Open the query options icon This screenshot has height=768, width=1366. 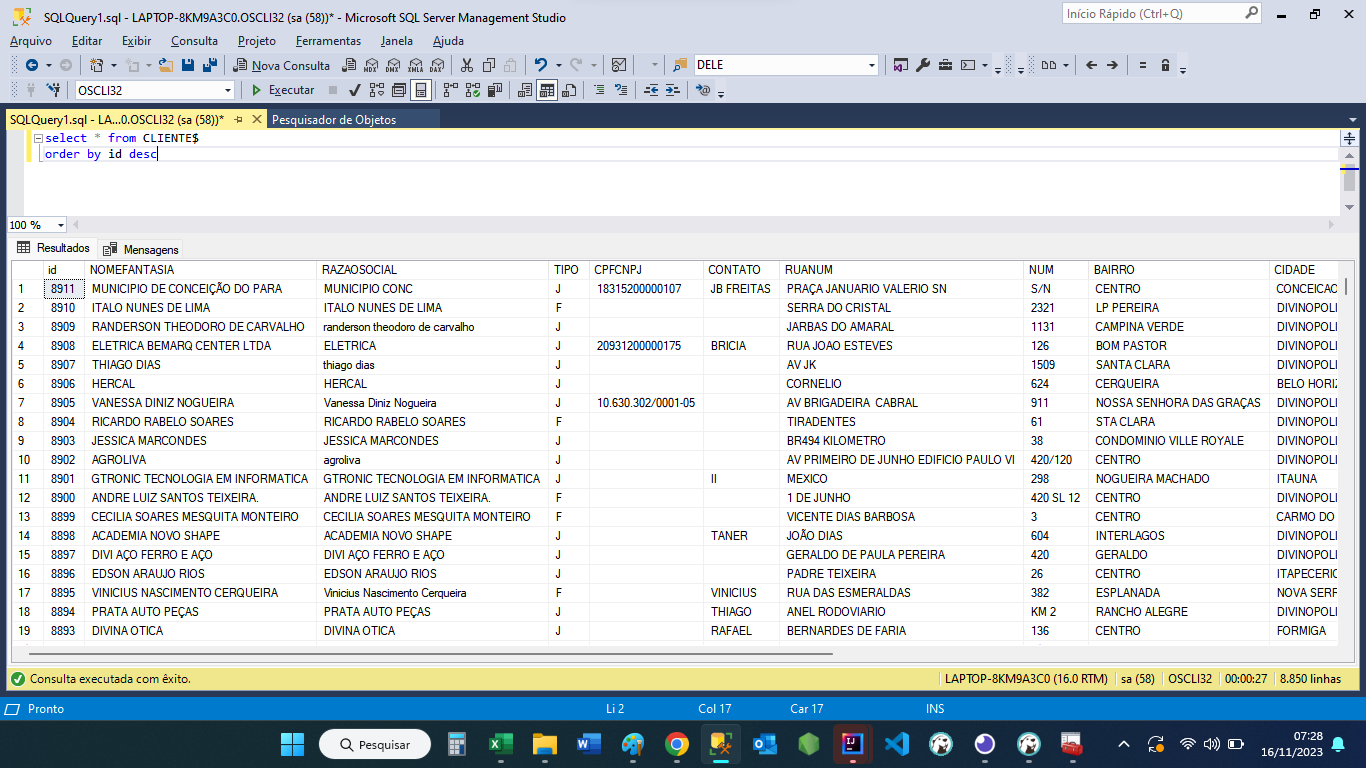pyautogui.click(x=399, y=90)
